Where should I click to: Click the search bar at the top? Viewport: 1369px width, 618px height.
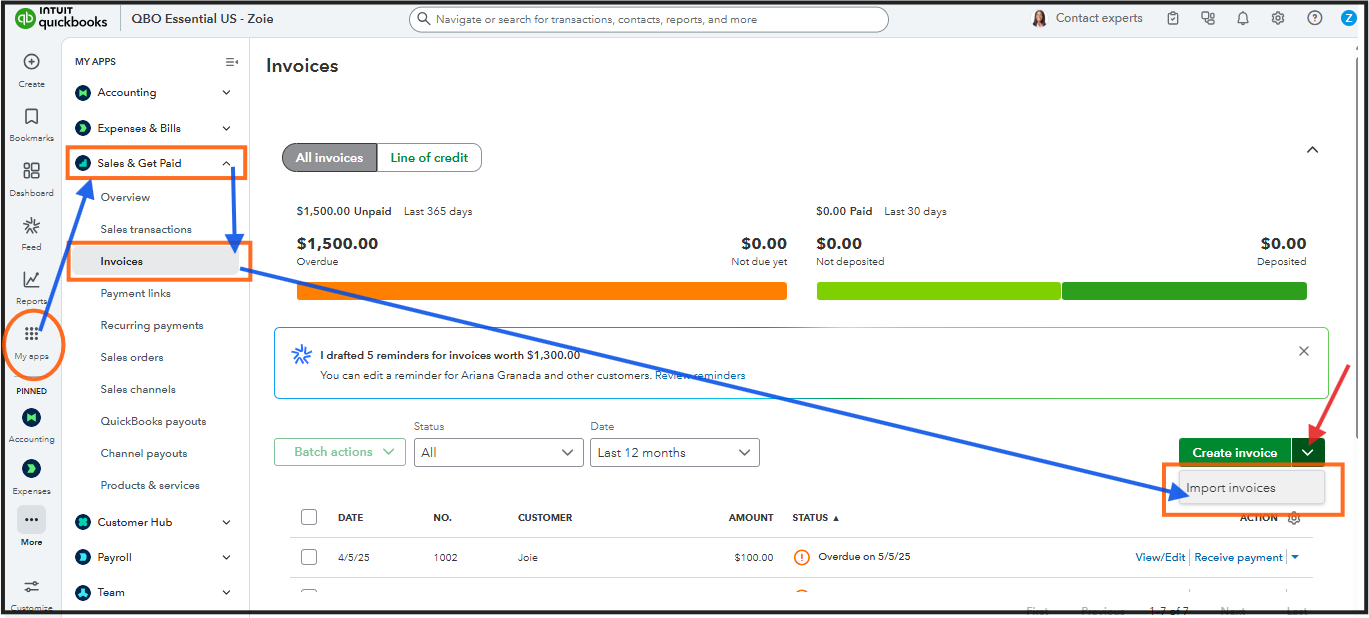[648, 19]
